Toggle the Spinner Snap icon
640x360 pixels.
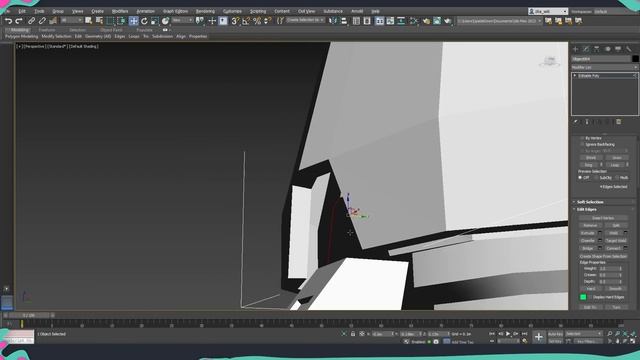point(267,21)
